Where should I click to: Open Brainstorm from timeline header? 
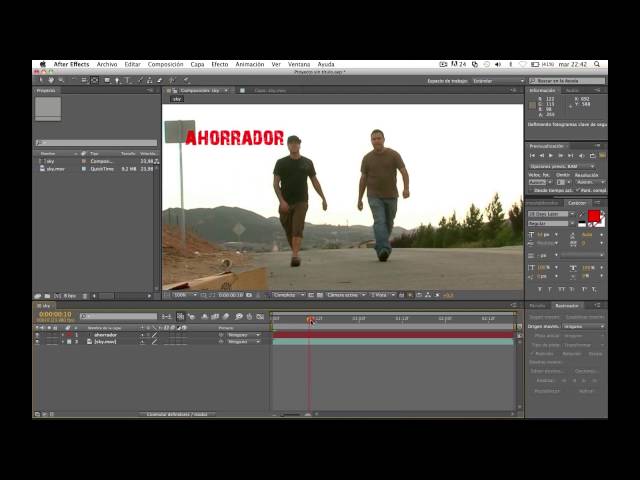click(238, 316)
